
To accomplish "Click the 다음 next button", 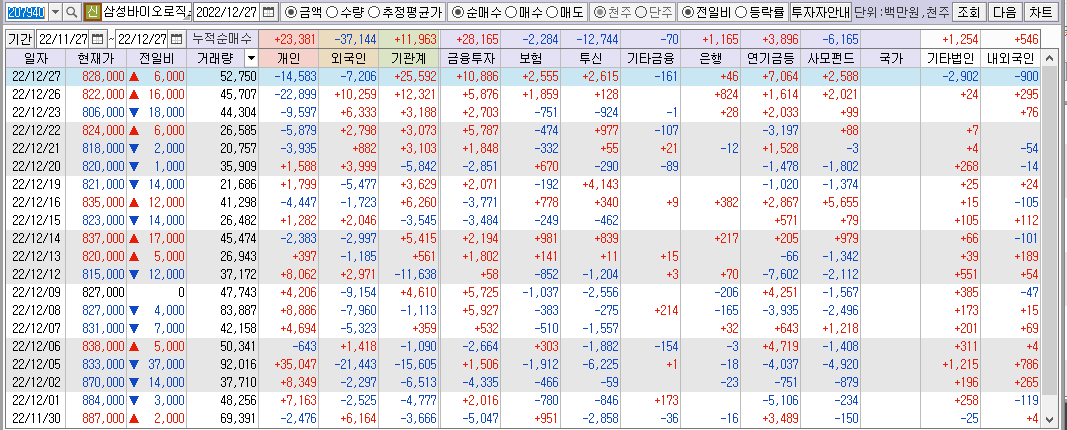I will coord(1004,12).
